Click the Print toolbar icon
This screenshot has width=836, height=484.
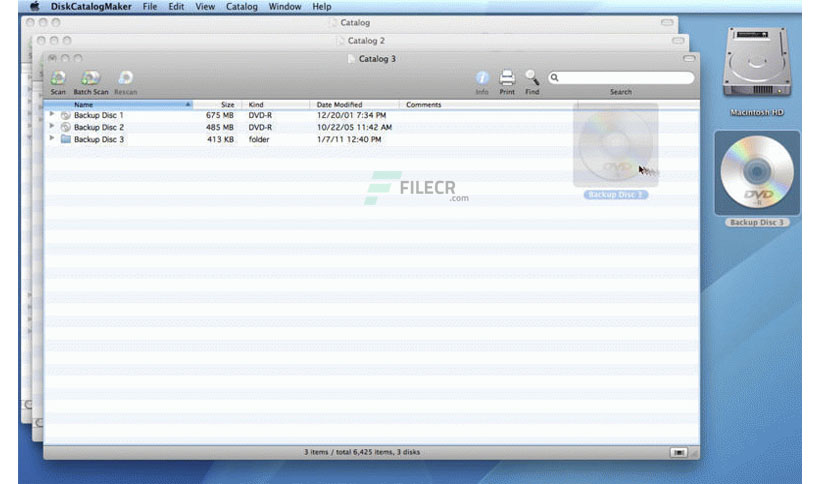point(507,78)
